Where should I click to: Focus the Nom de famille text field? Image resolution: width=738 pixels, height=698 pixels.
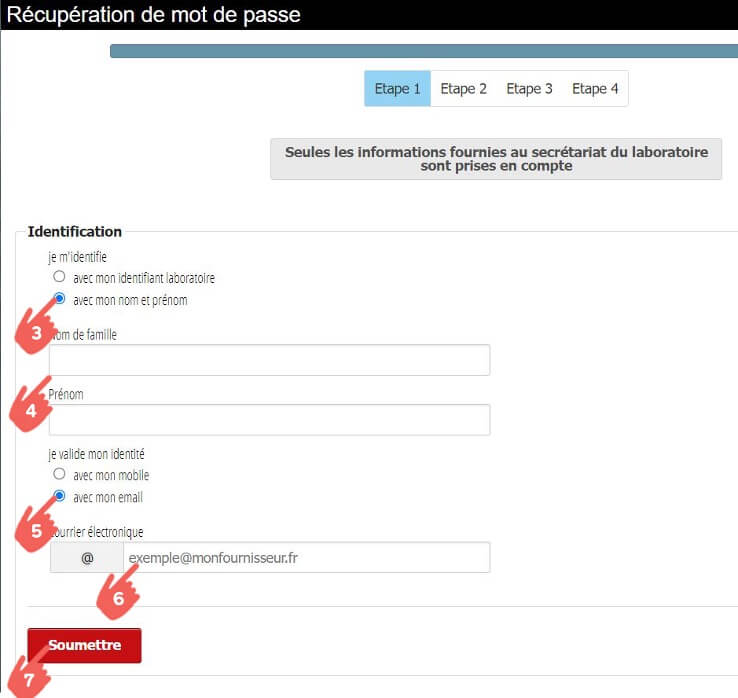click(269, 360)
